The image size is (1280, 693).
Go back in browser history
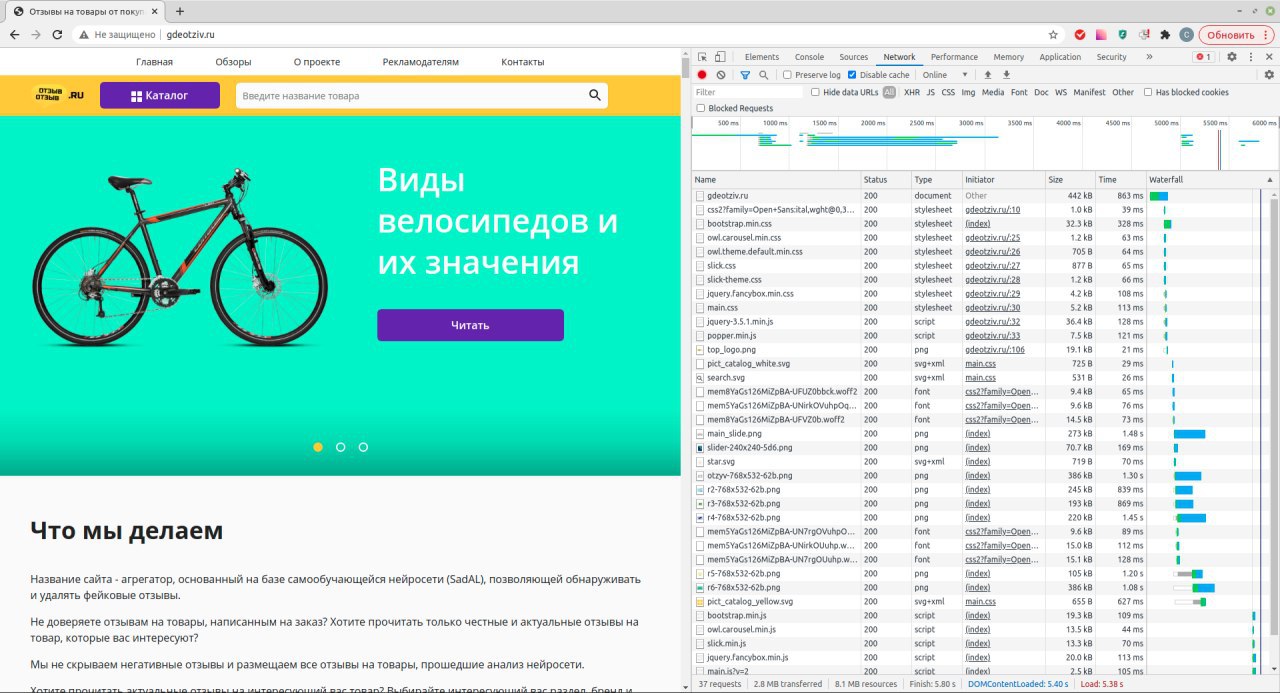pos(14,34)
